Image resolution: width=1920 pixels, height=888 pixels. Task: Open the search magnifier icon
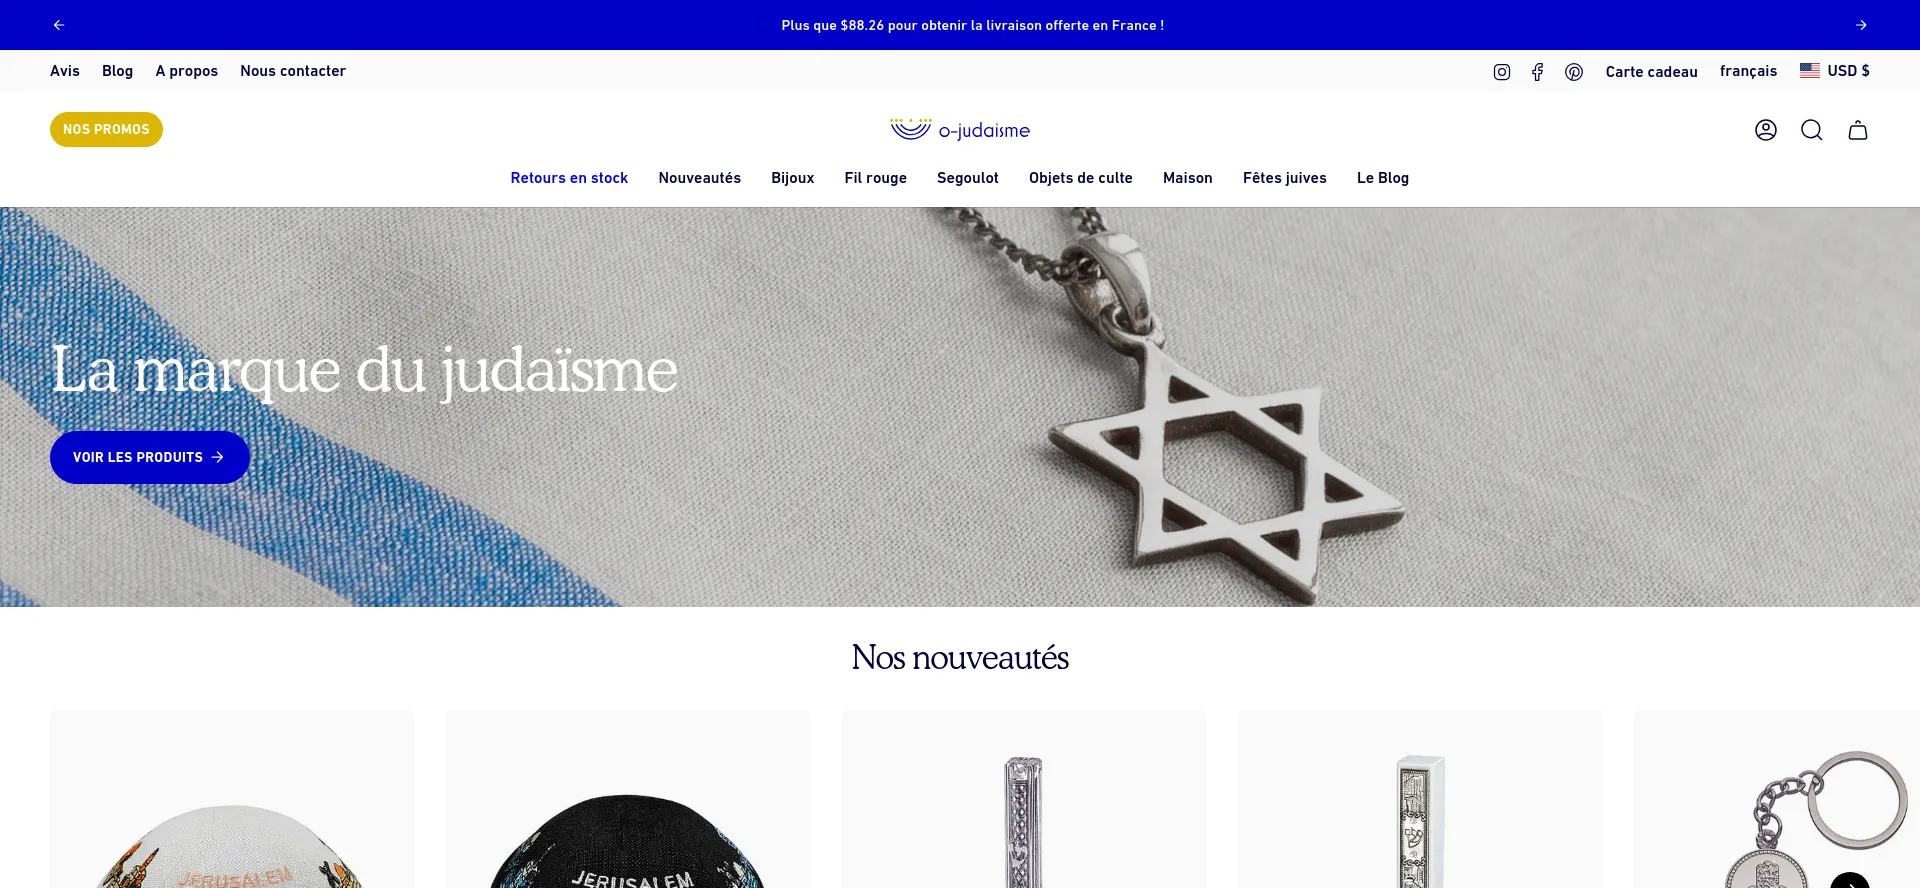pyautogui.click(x=1812, y=130)
